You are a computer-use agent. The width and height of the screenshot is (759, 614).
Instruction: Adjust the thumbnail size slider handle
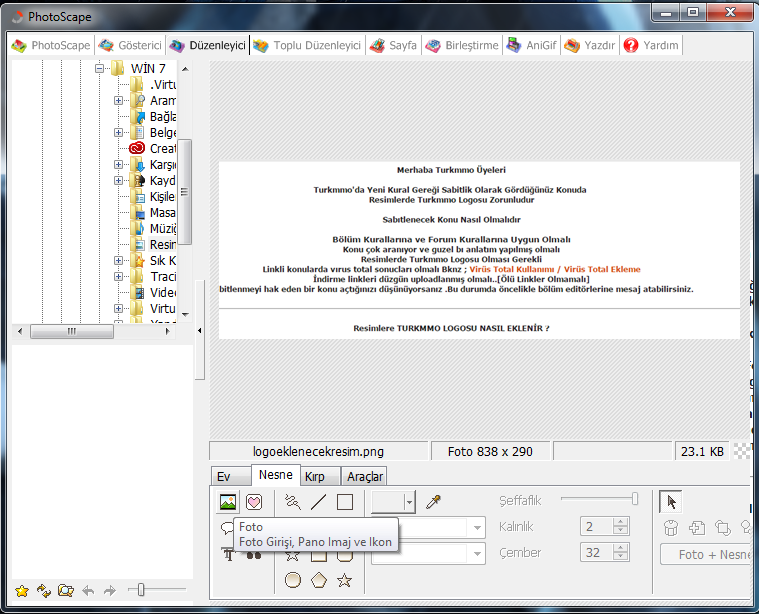[x=141, y=590]
